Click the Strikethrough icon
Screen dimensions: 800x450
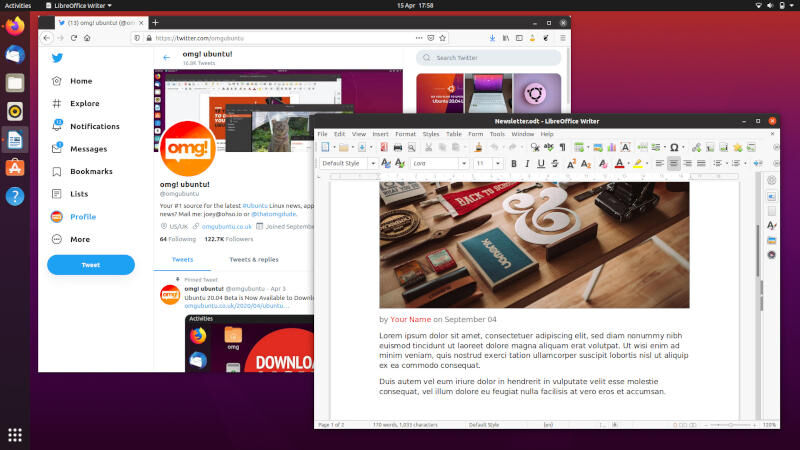[555, 163]
